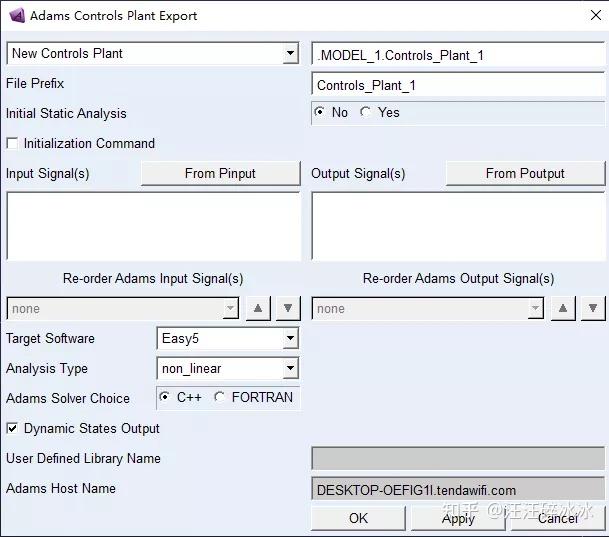Open the Analysis Type non_linear dropdown

(x=290, y=369)
